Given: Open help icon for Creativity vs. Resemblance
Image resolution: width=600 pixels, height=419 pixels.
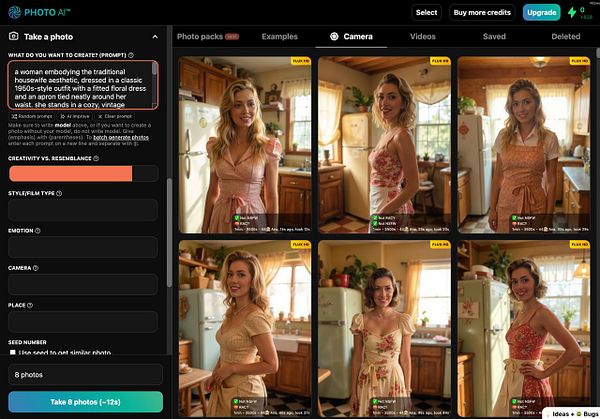Looking at the screenshot, I should click(x=96, y=158).
